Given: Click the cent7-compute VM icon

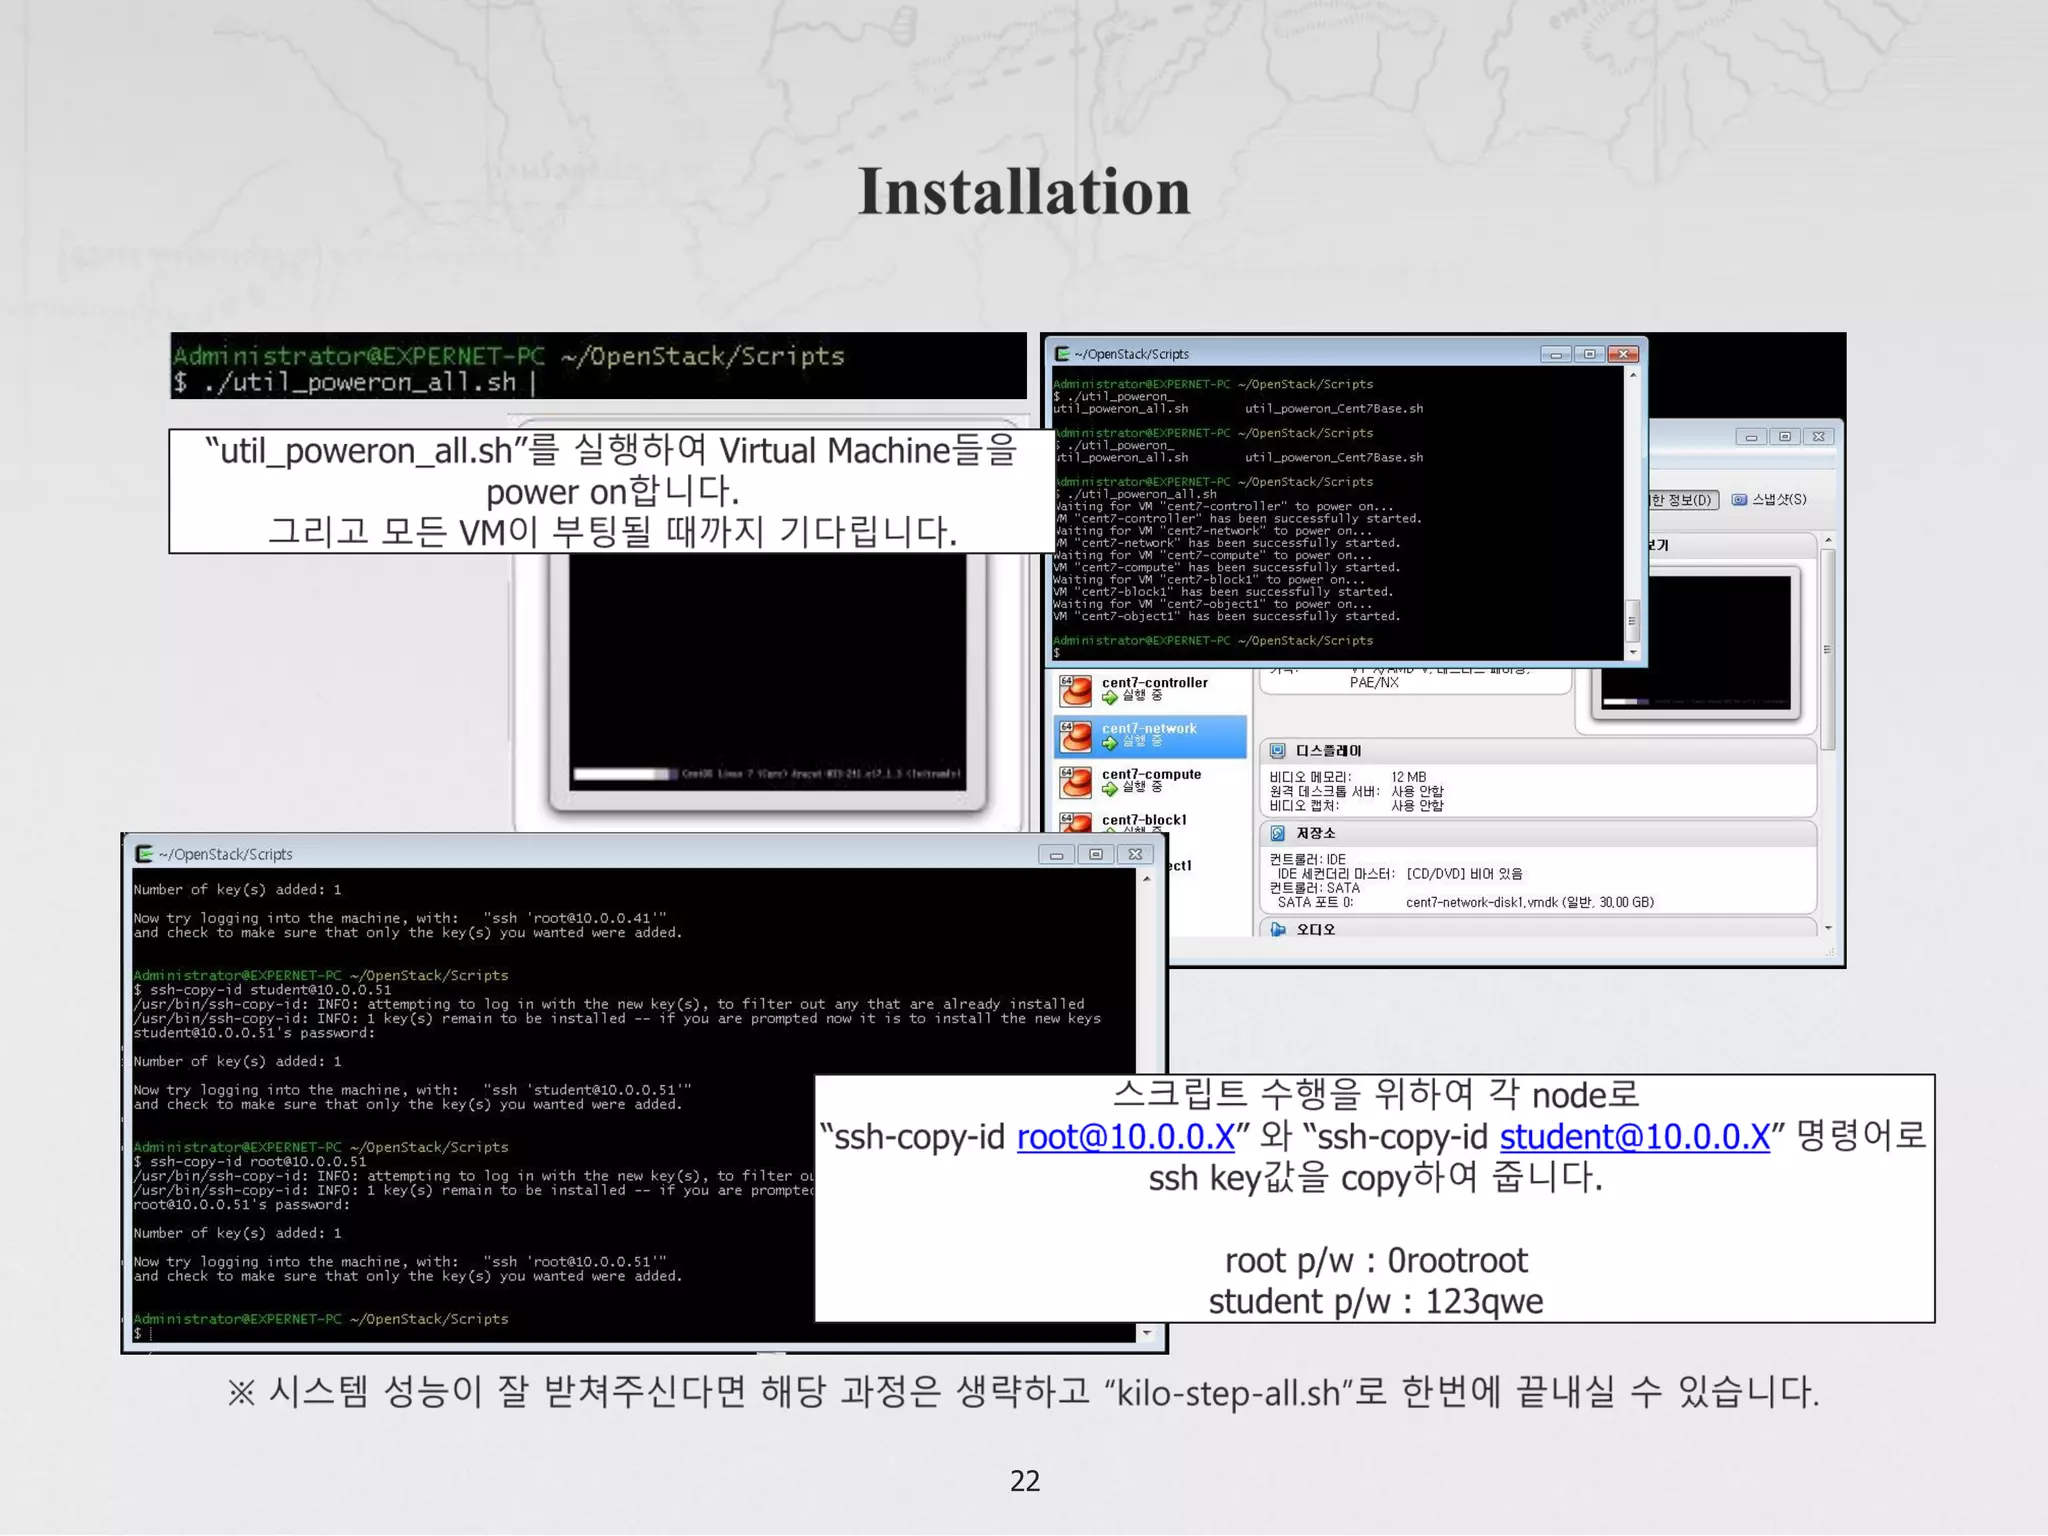Looking at the screenshot, I should click(1076, 782).
